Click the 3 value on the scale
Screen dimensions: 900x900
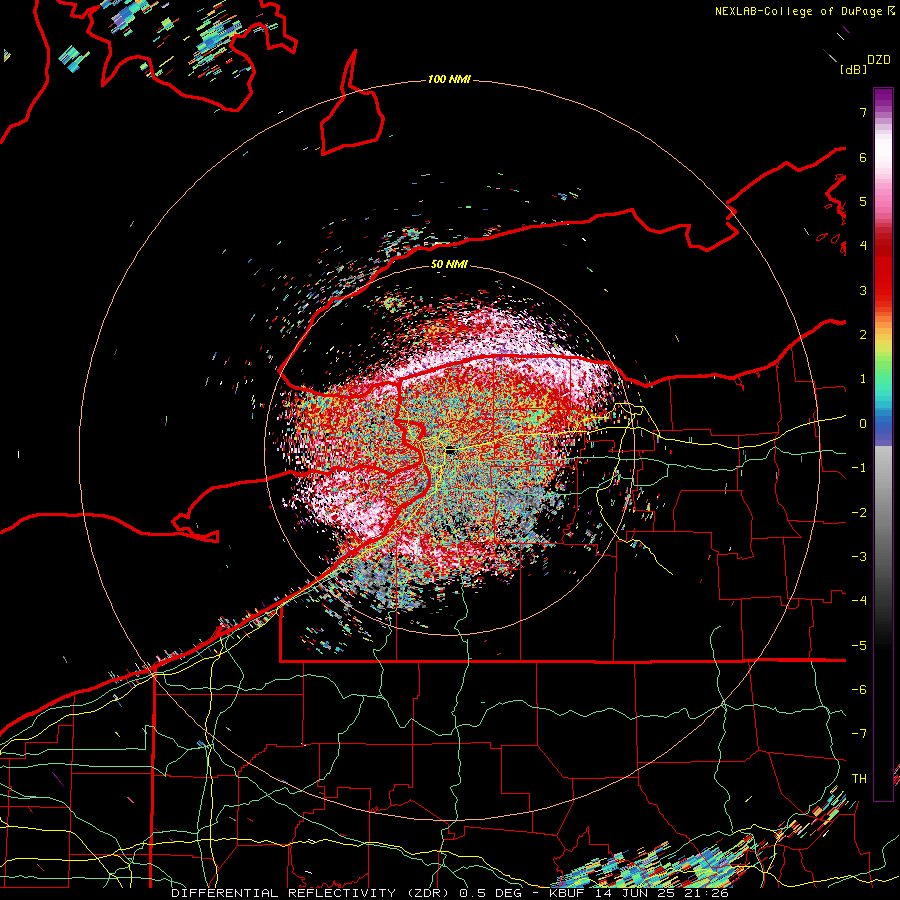point(863,290)
